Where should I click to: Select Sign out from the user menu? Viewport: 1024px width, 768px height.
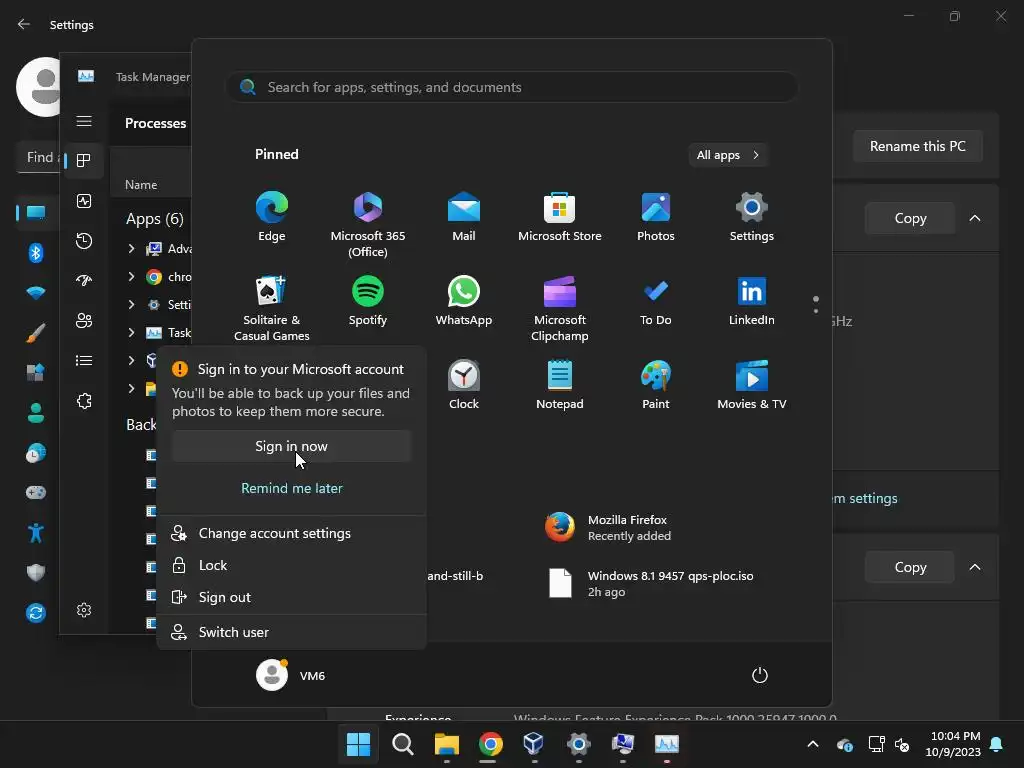coord(291,597)
